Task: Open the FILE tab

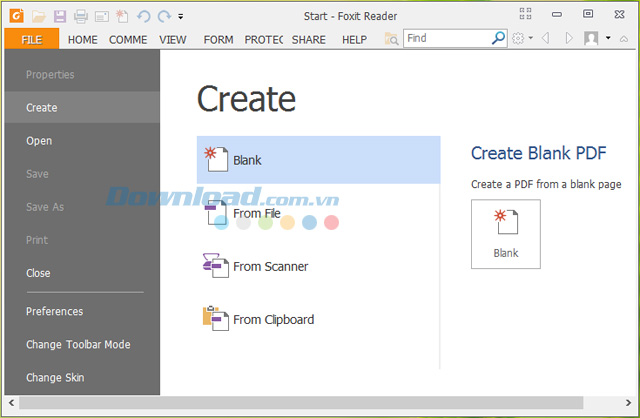Action: (x=32, y=39)
